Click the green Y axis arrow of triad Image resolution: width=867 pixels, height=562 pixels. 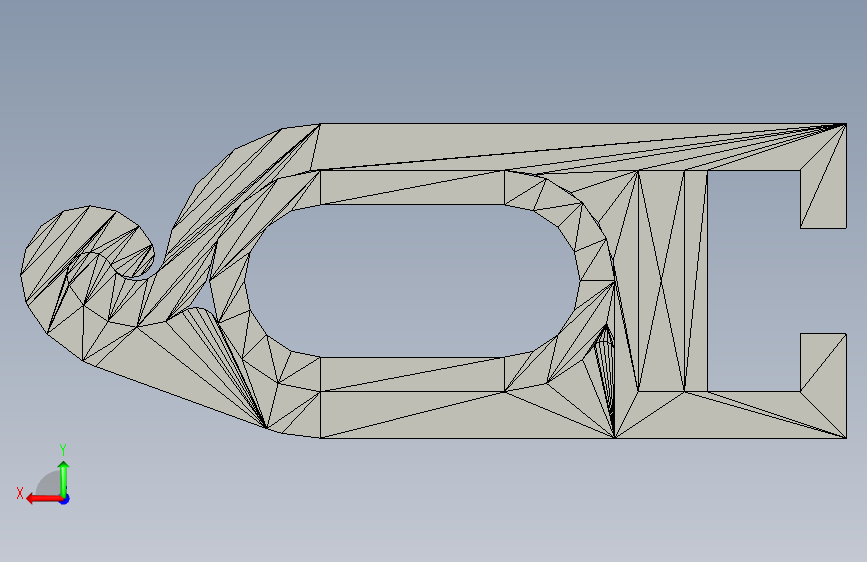tap(64, 478)
